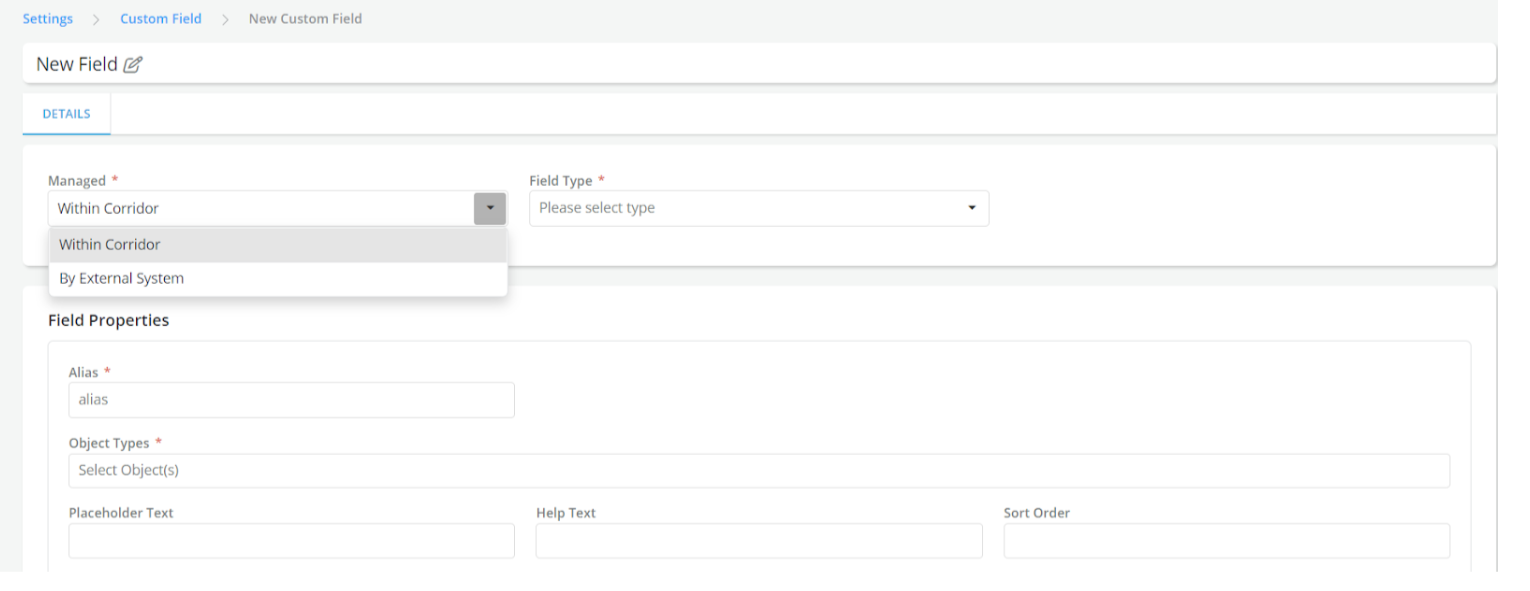Image resolution: width=1530 pixels, height=591 pixels.
Task: Click the Please select type placeholder text
Action: (x=597, y=208)
